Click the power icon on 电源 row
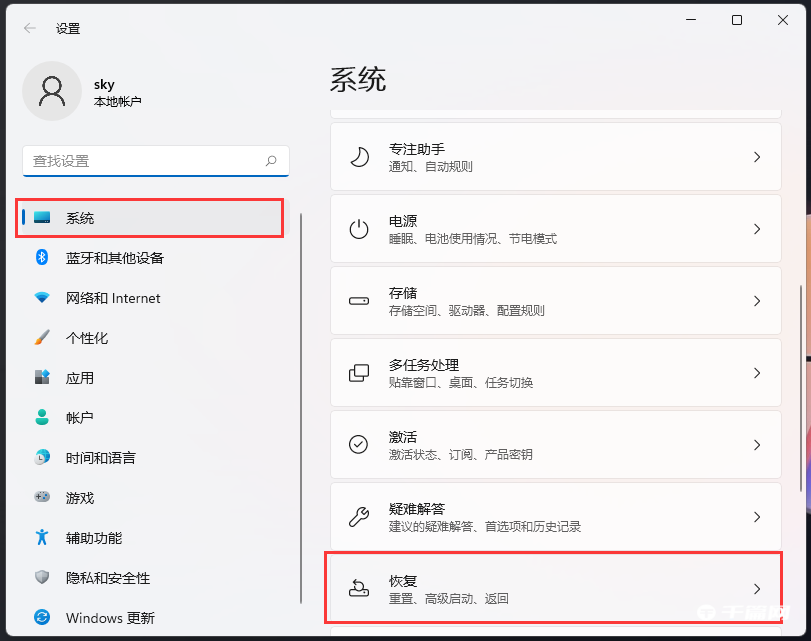This screenshot has width=811, height=641. coord(359,229)
